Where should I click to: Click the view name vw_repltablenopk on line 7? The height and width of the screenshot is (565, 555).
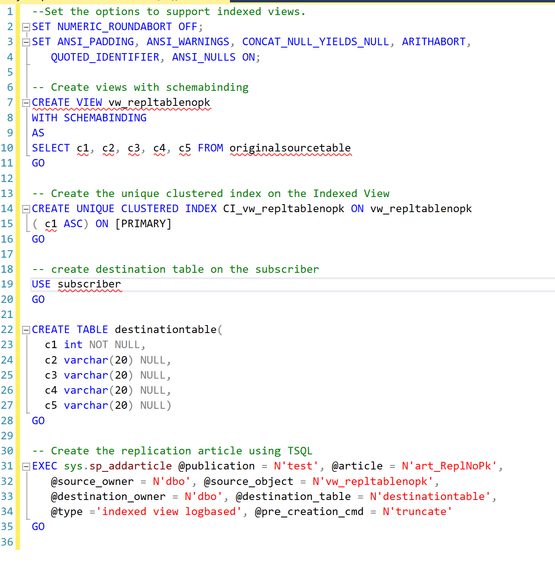click(x=159, y=103)
